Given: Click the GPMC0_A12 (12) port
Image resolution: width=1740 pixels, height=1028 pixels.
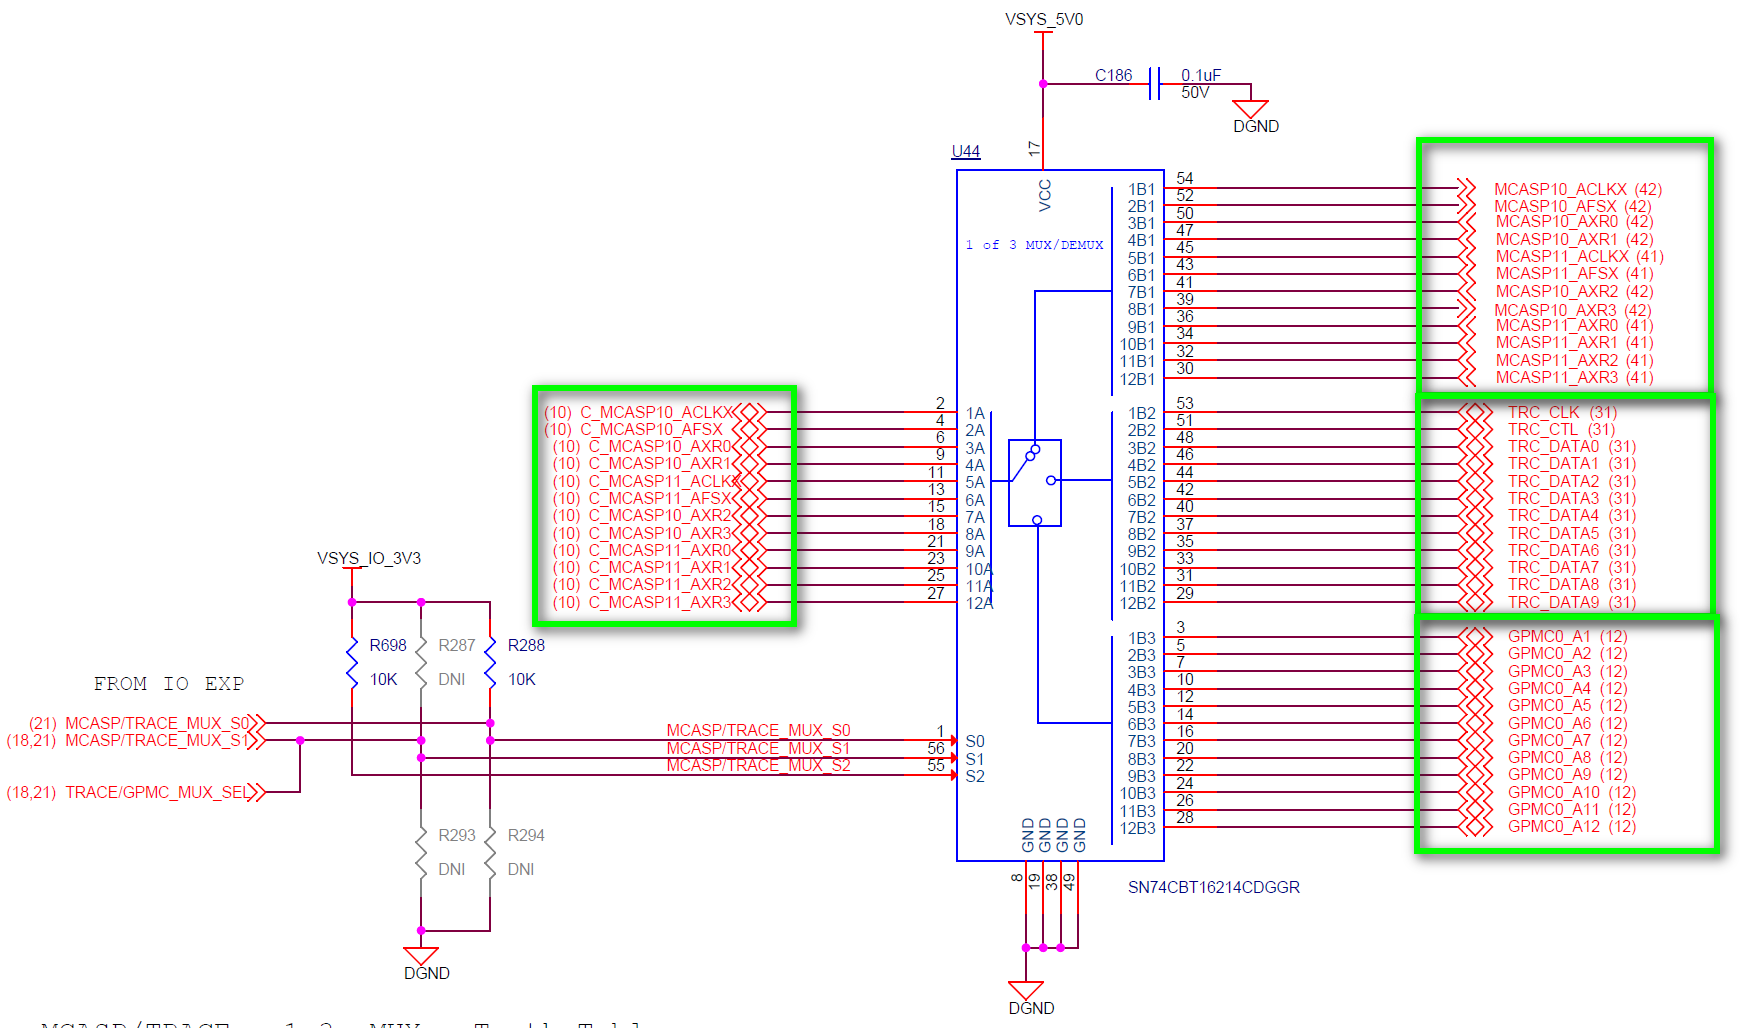Looking at the screenshot, I should (1547, 826).
